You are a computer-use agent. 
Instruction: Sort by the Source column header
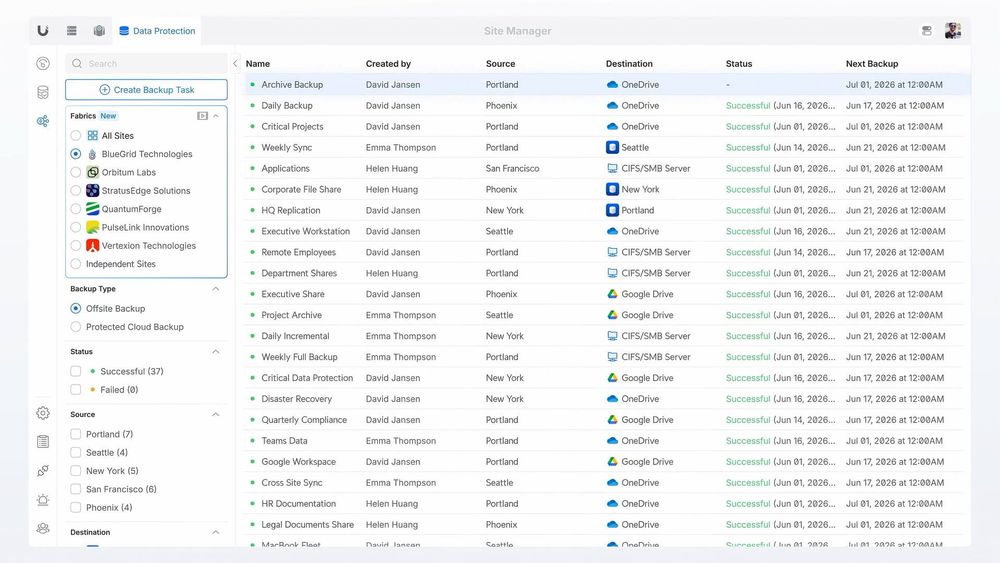[501, 64]
